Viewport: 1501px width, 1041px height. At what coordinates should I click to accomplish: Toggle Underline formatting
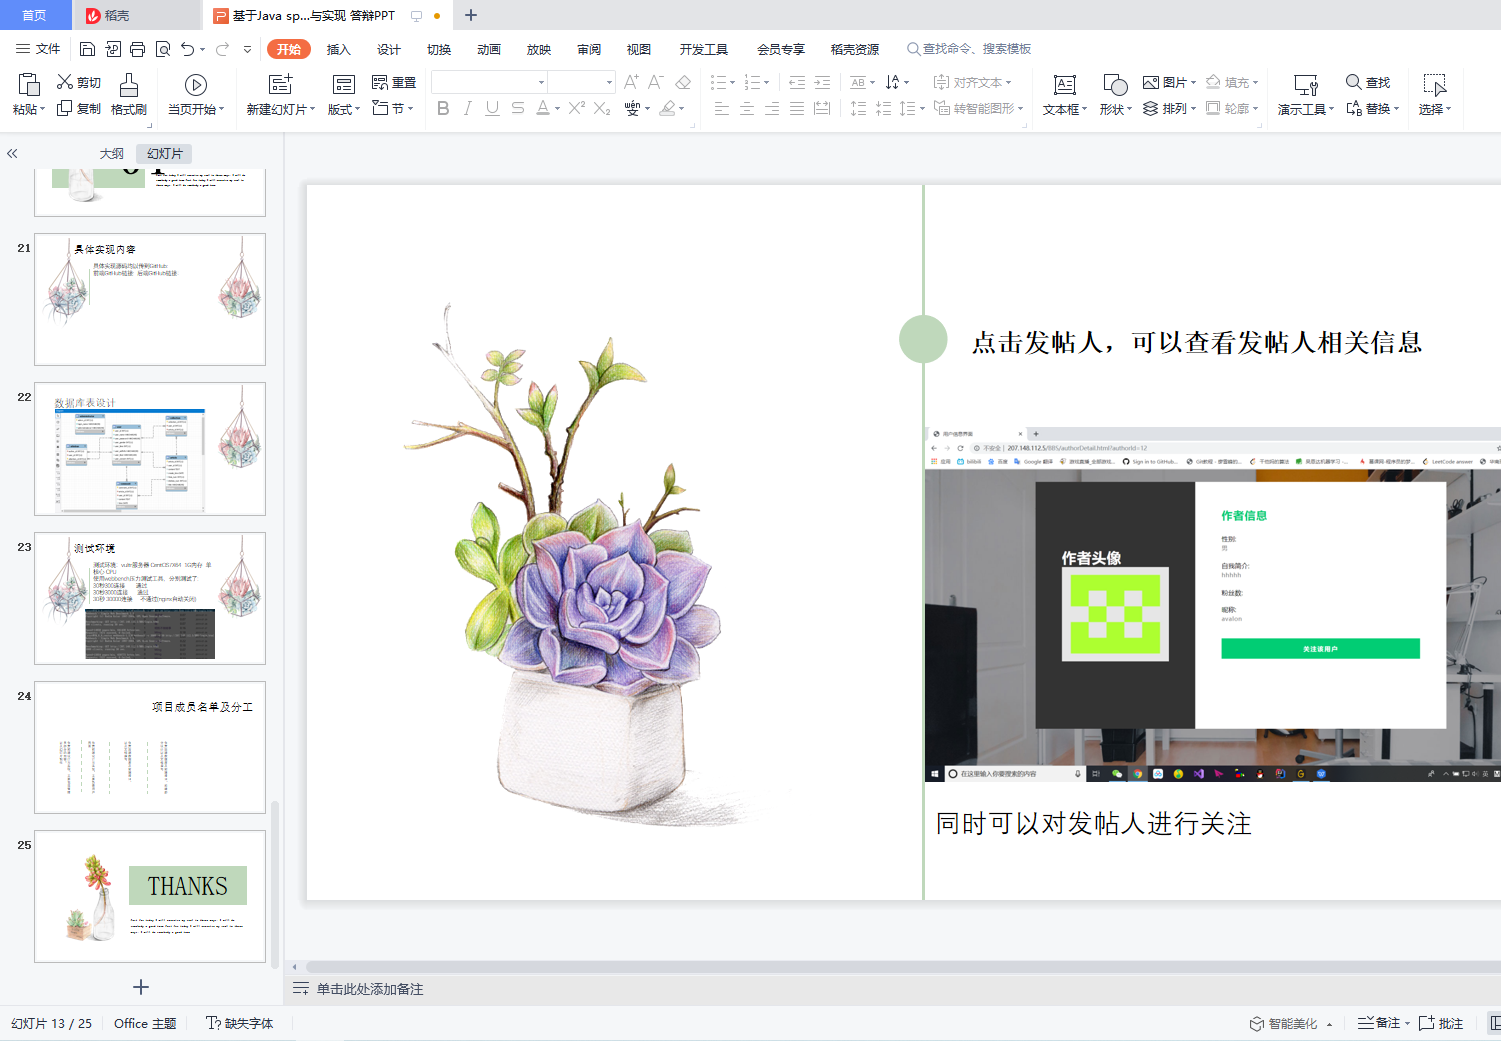point(492,108)
